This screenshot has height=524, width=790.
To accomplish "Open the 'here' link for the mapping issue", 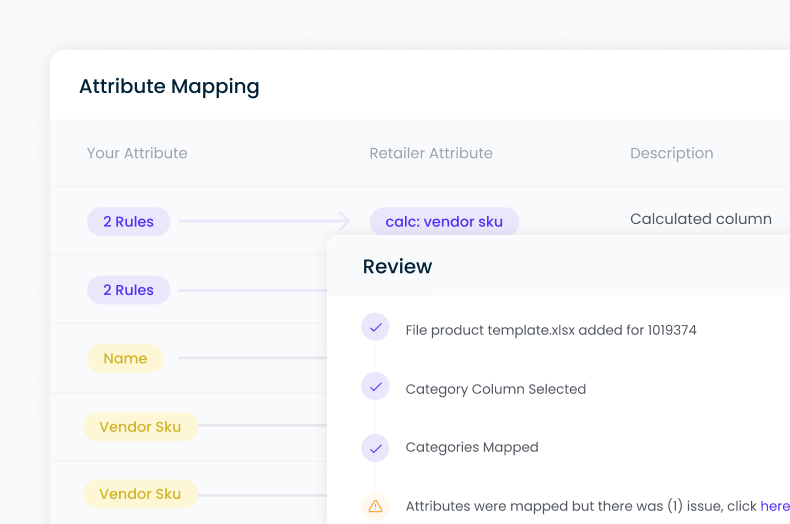I will (x=775, y=506).
